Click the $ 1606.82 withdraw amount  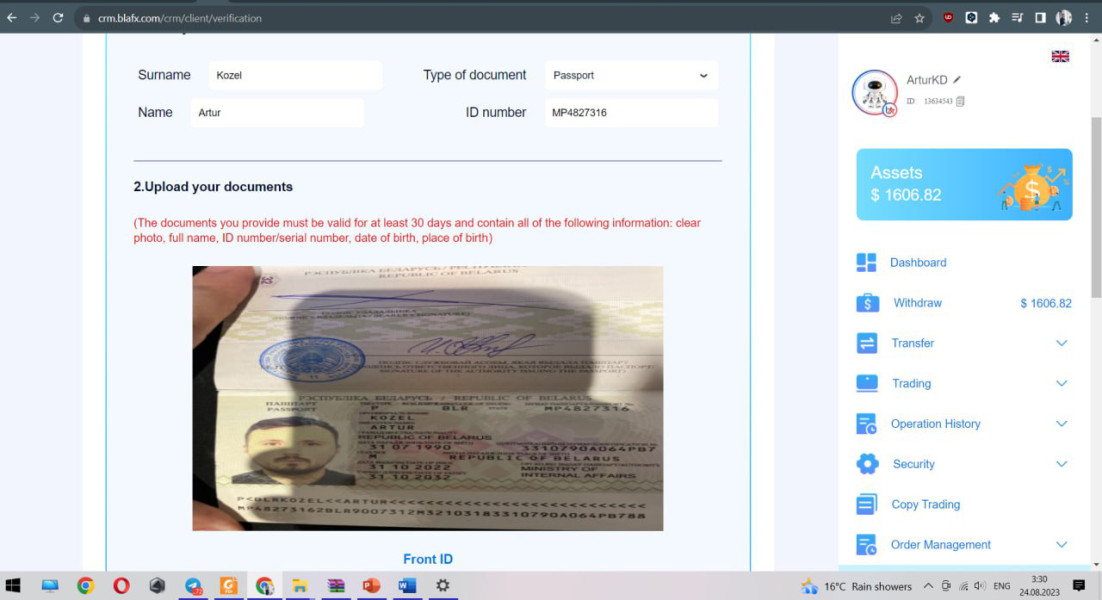point(1046,304)
